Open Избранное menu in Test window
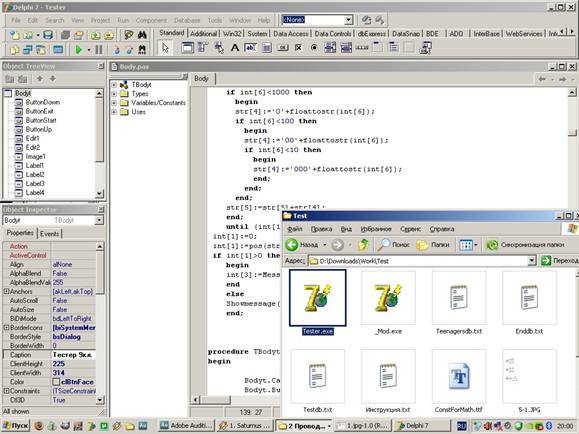 point(376,229)
